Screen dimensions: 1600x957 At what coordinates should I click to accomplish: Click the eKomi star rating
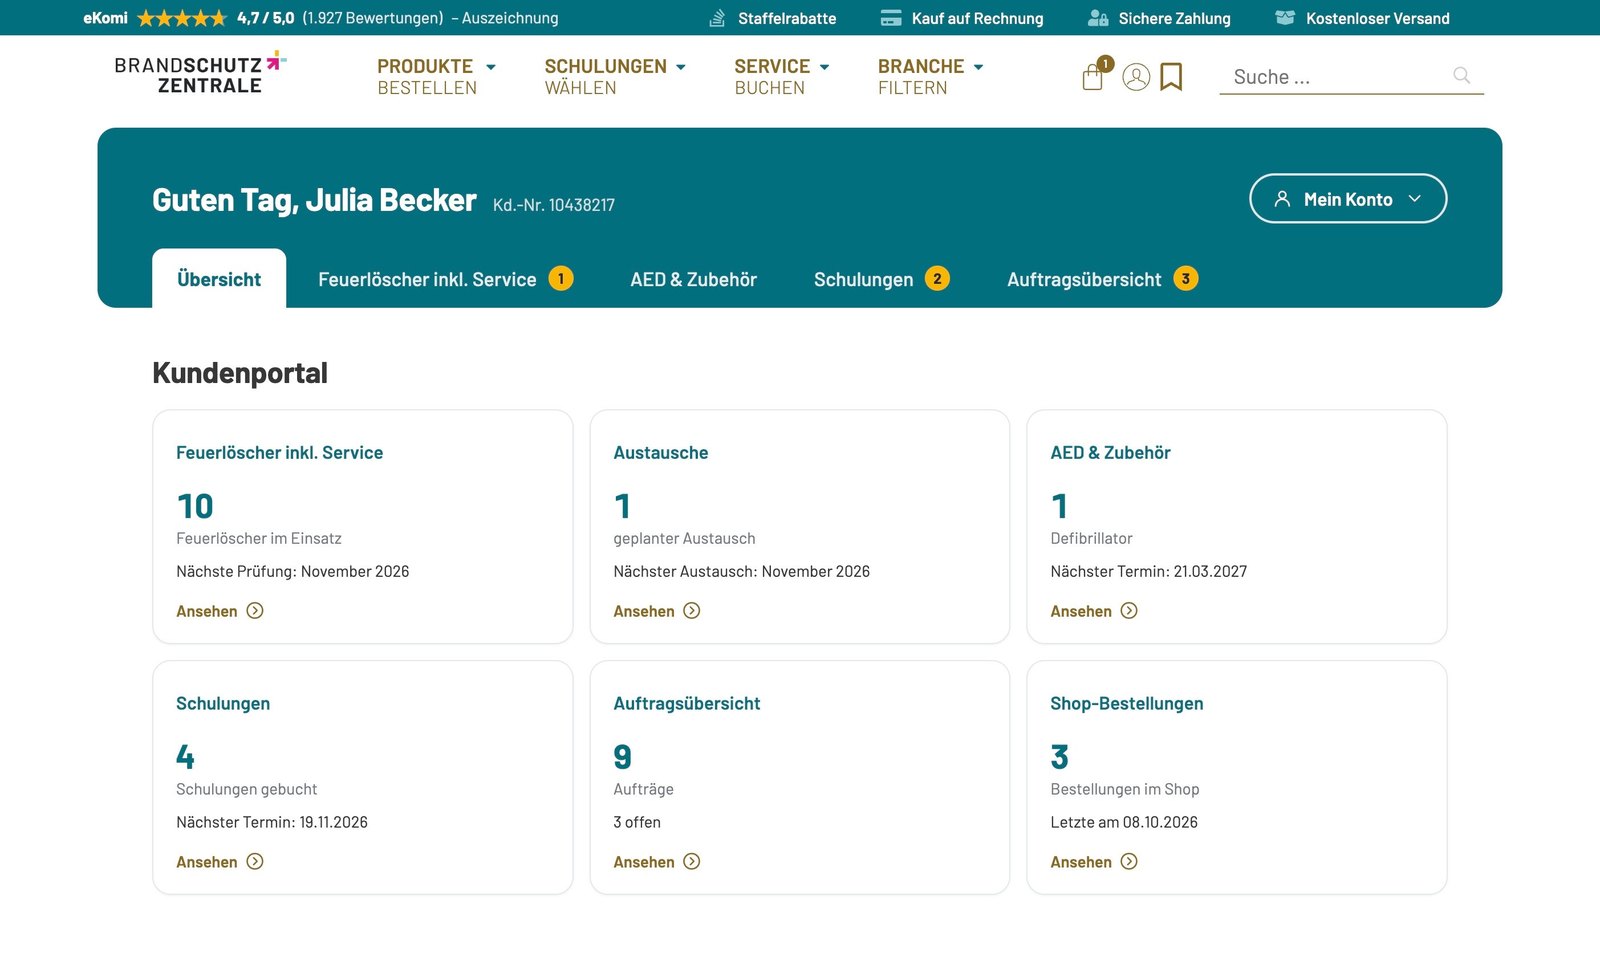coord(182,18)
